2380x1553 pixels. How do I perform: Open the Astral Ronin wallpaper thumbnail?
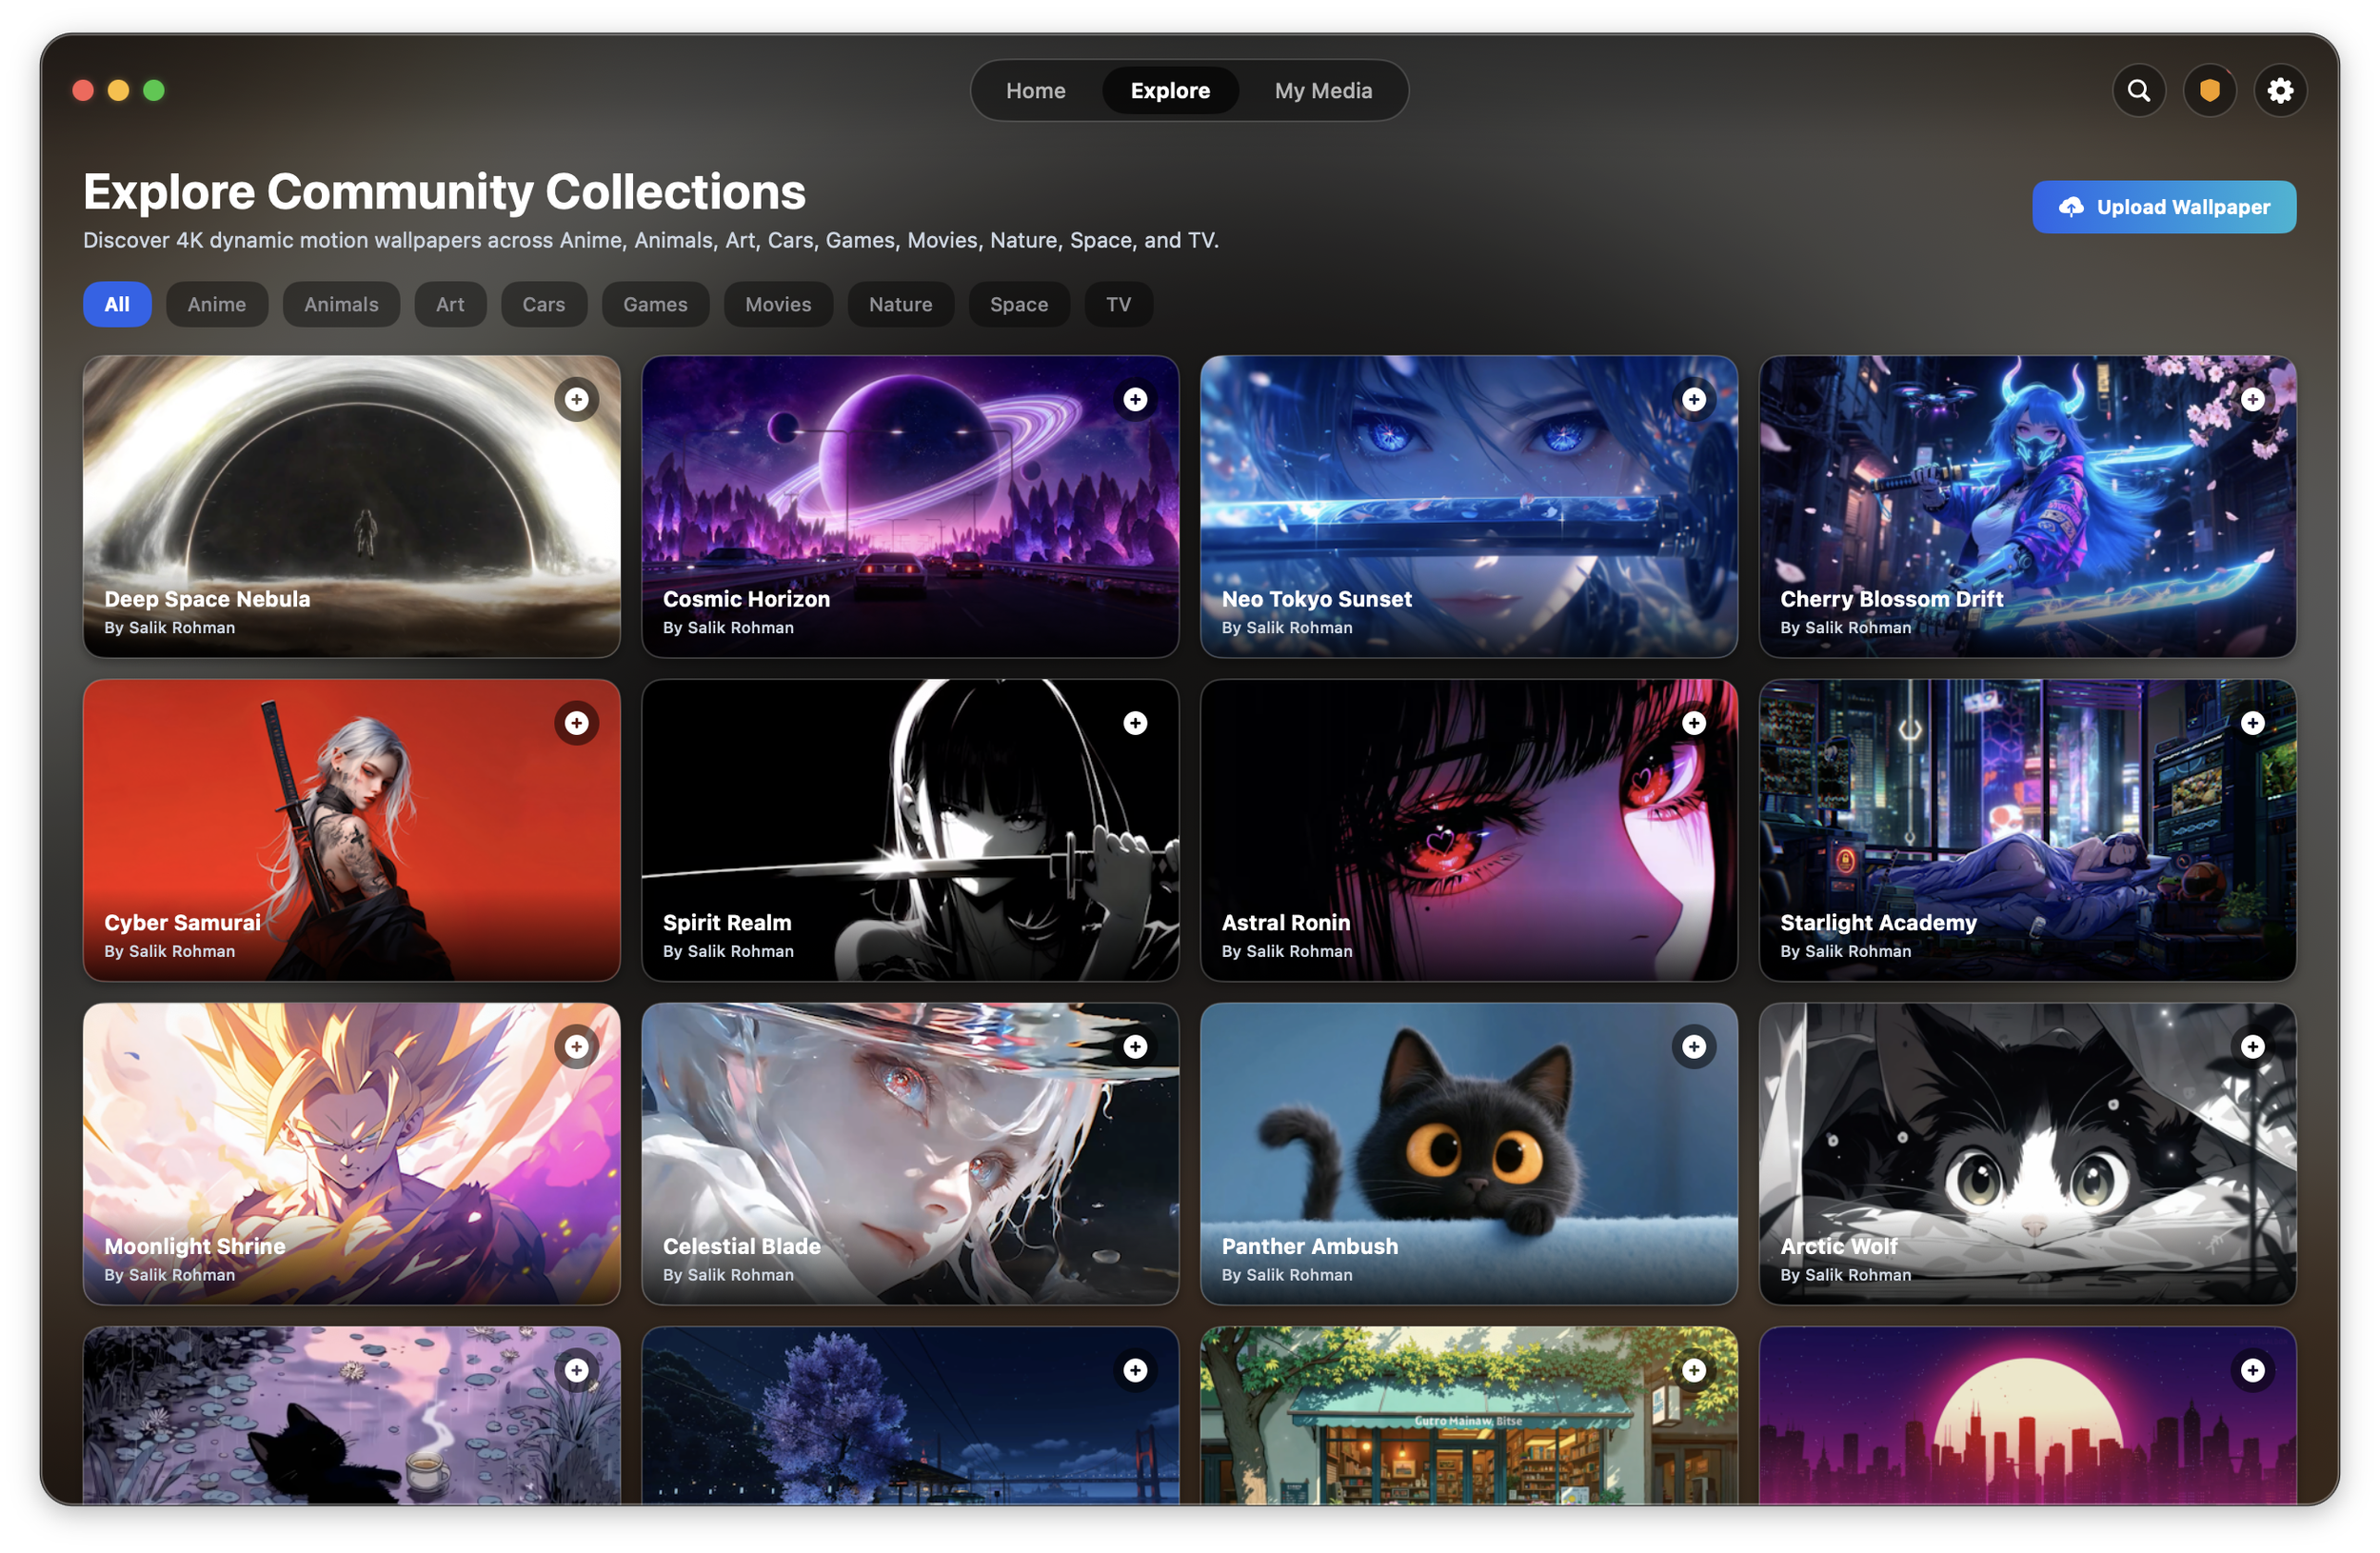[1469, 830]
